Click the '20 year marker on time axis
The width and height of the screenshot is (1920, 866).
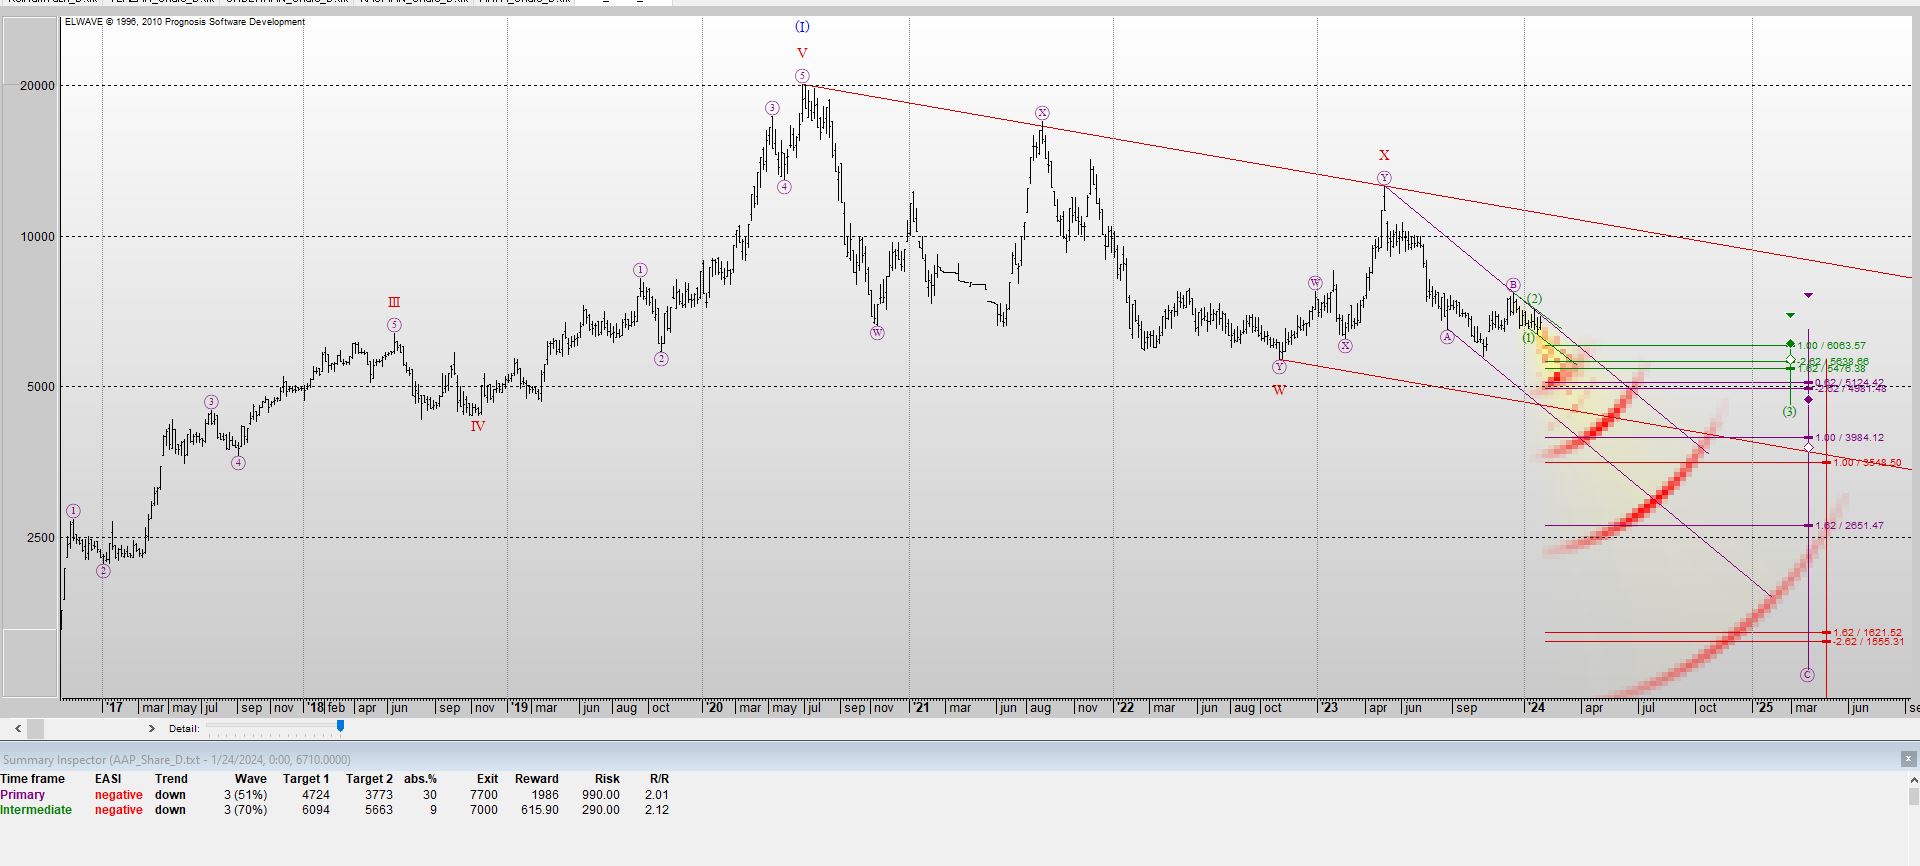713,707
